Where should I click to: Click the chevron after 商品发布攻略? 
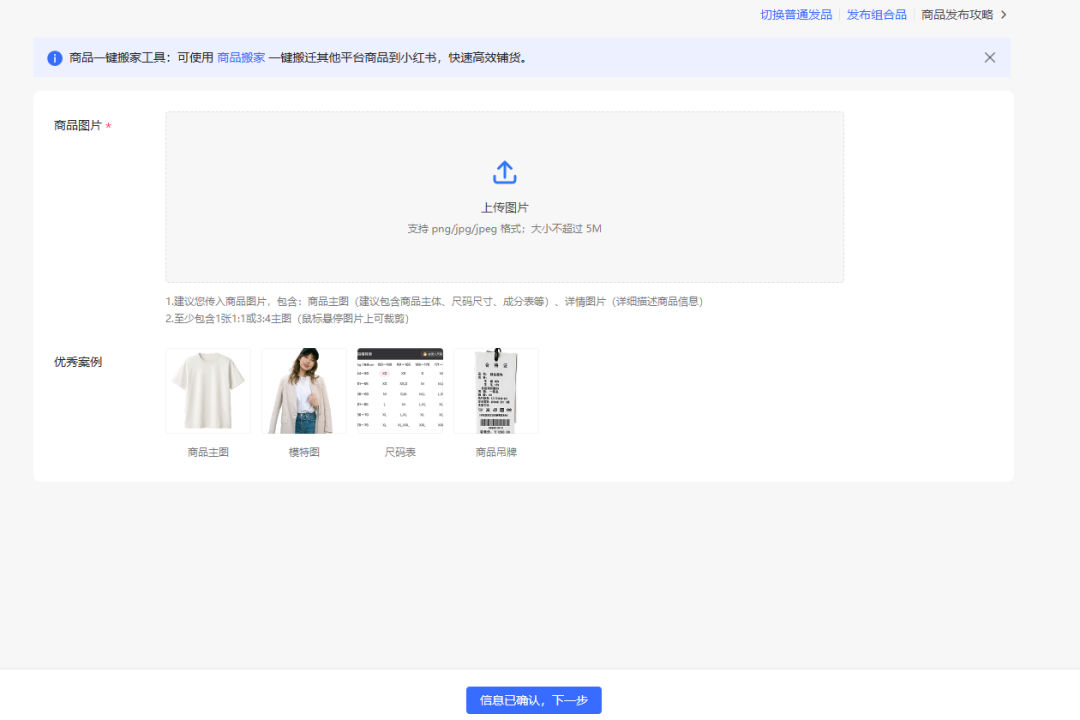1003,15
